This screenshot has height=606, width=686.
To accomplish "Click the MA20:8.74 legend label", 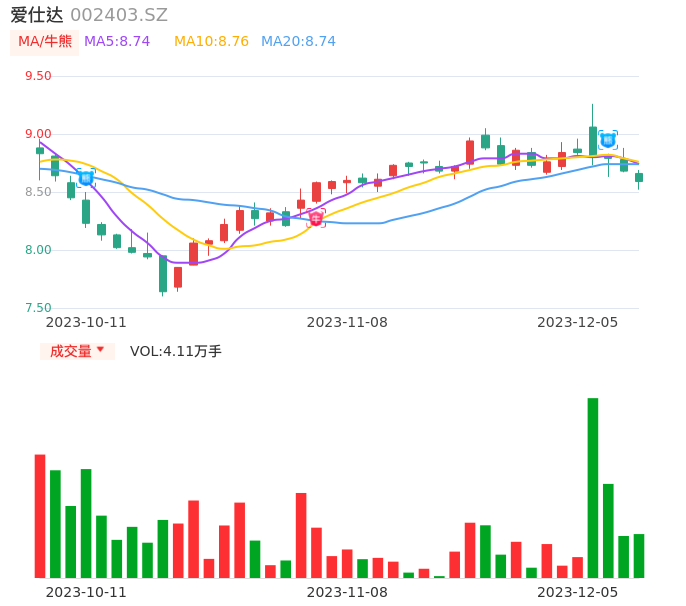I will click(298, 42).
